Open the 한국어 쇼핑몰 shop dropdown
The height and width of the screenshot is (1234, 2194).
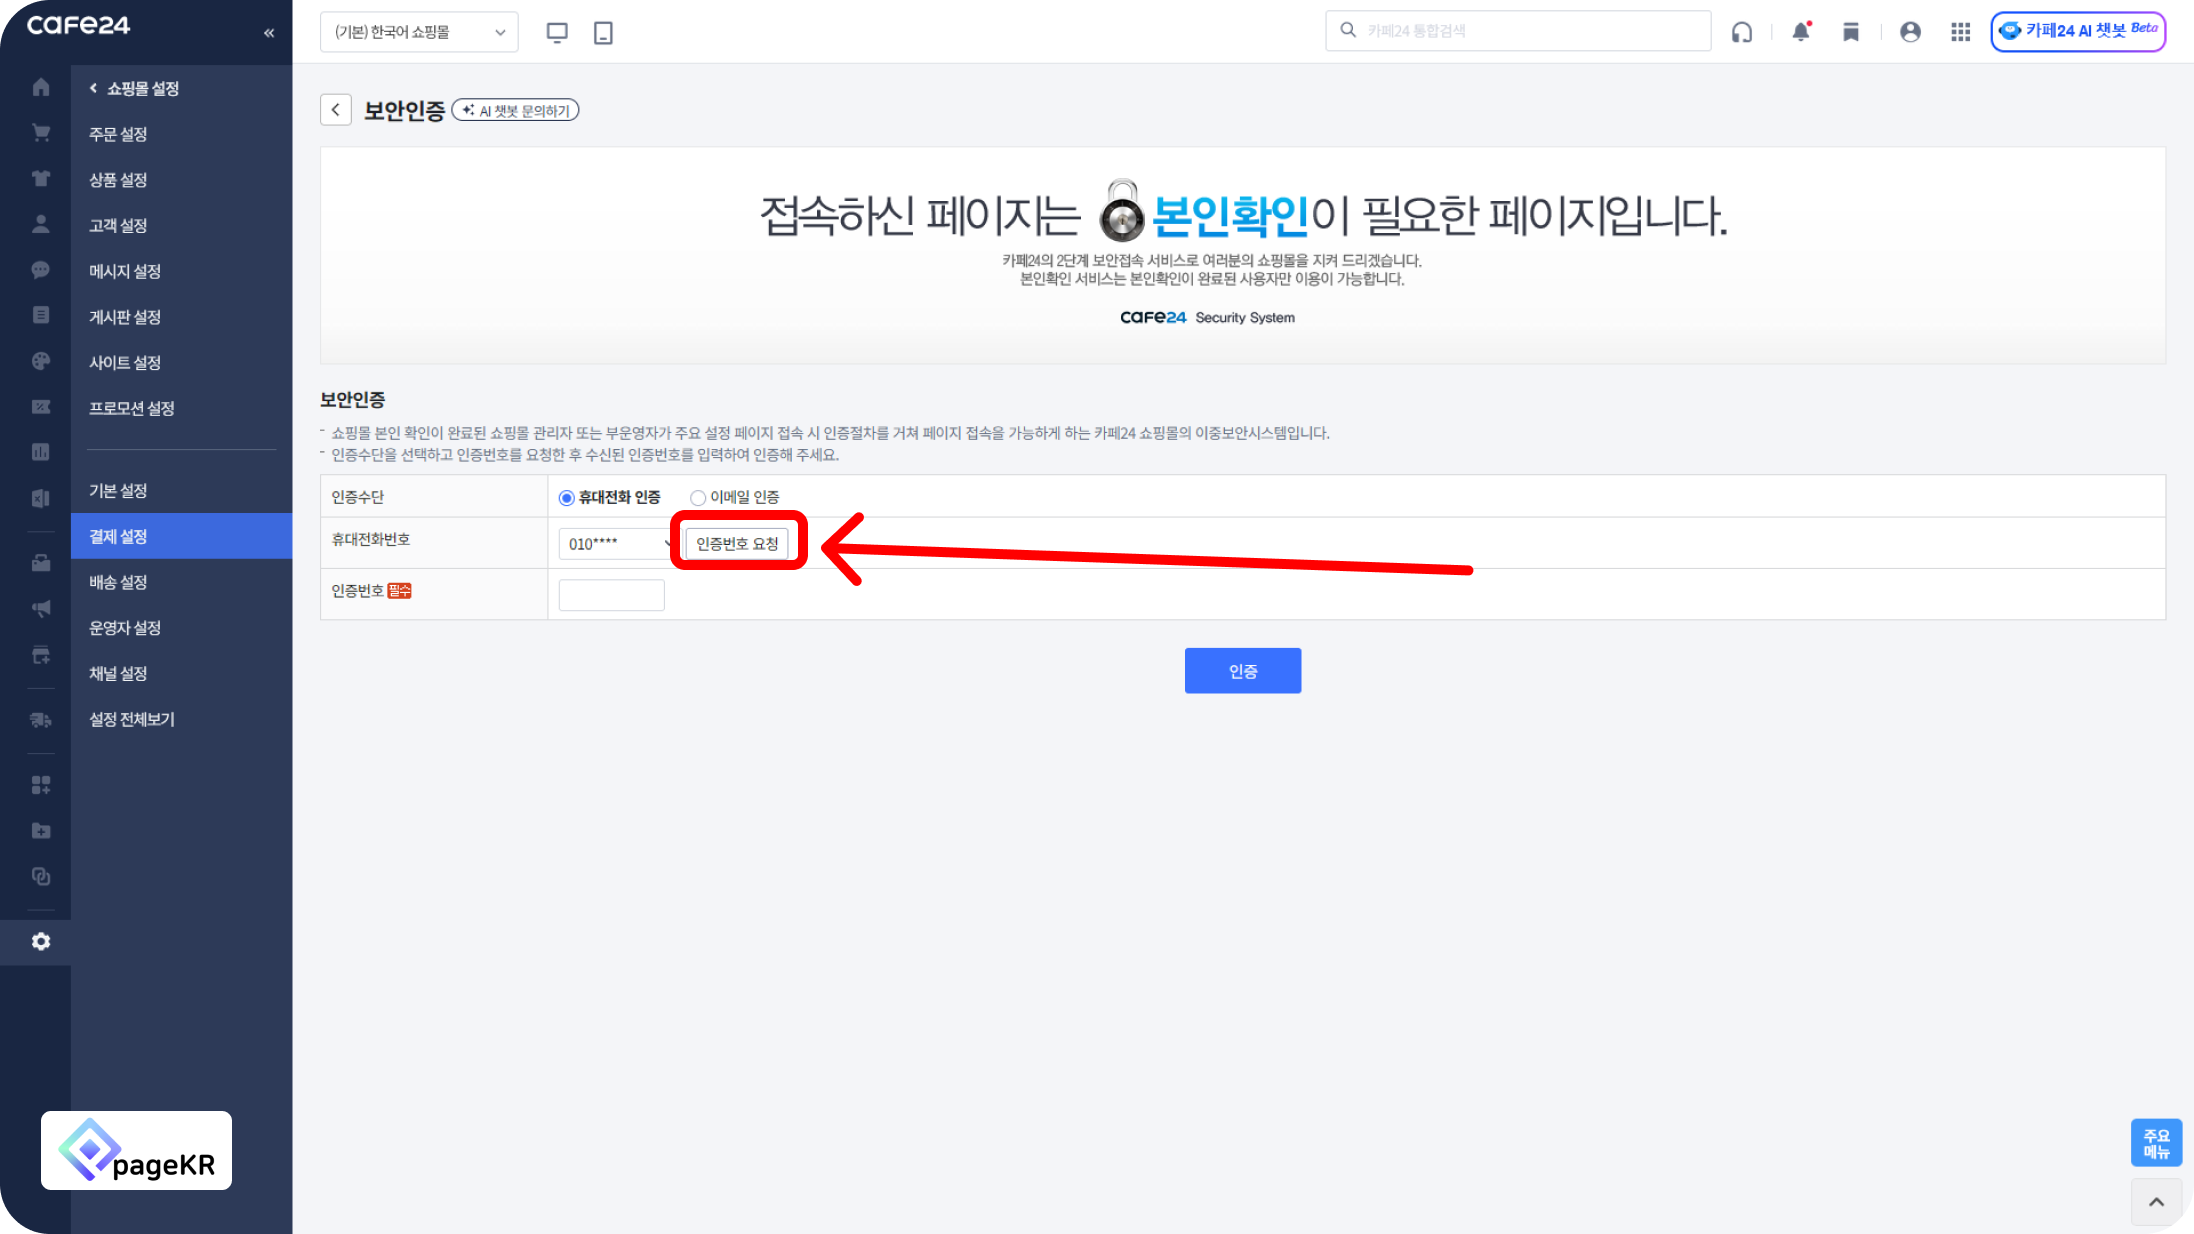(x=419, y=32)
